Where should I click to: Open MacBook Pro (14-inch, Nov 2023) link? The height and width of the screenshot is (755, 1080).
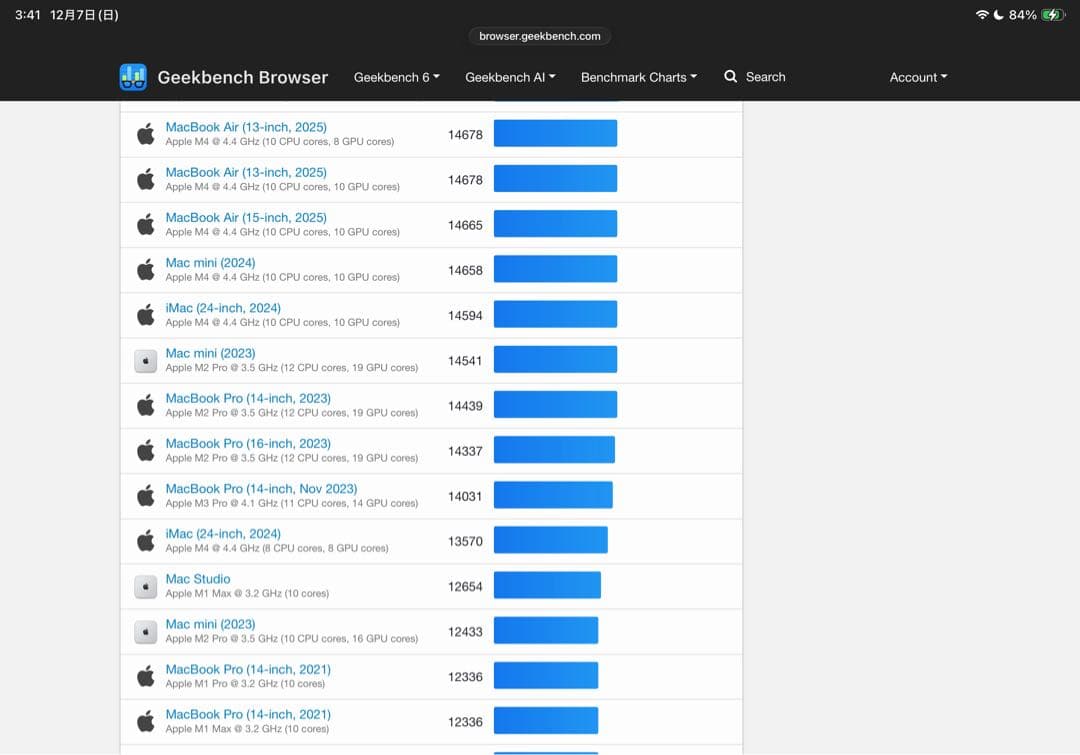pos(261,489)
